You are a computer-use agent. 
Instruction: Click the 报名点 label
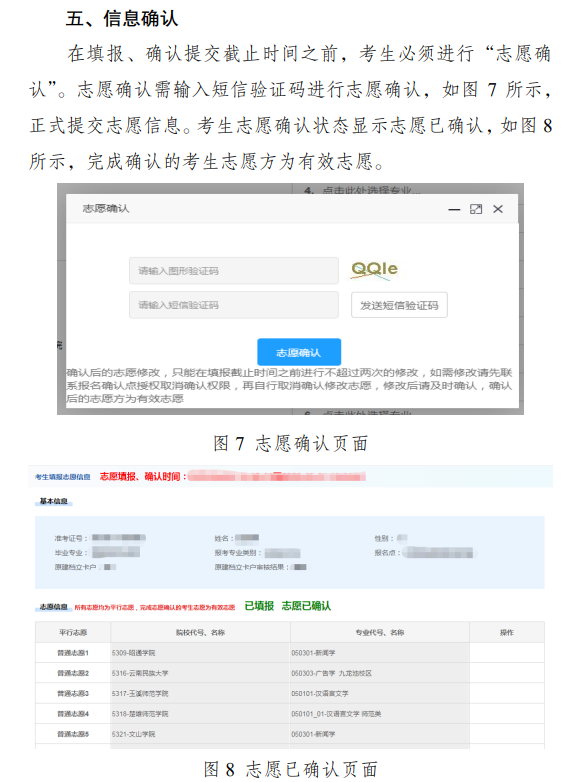click(388, 553)
